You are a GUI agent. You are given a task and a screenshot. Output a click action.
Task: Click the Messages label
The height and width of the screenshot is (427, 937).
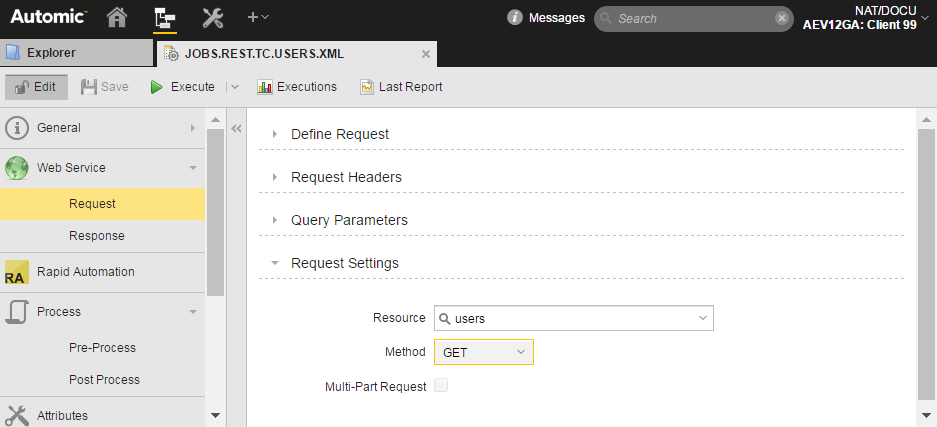click(x=557, y=18)
